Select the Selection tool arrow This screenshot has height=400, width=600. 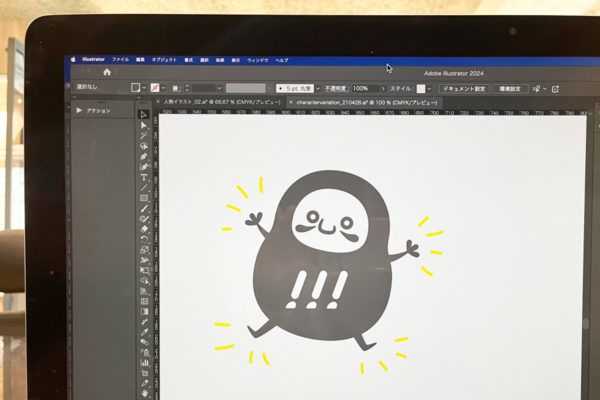[144, 114]
